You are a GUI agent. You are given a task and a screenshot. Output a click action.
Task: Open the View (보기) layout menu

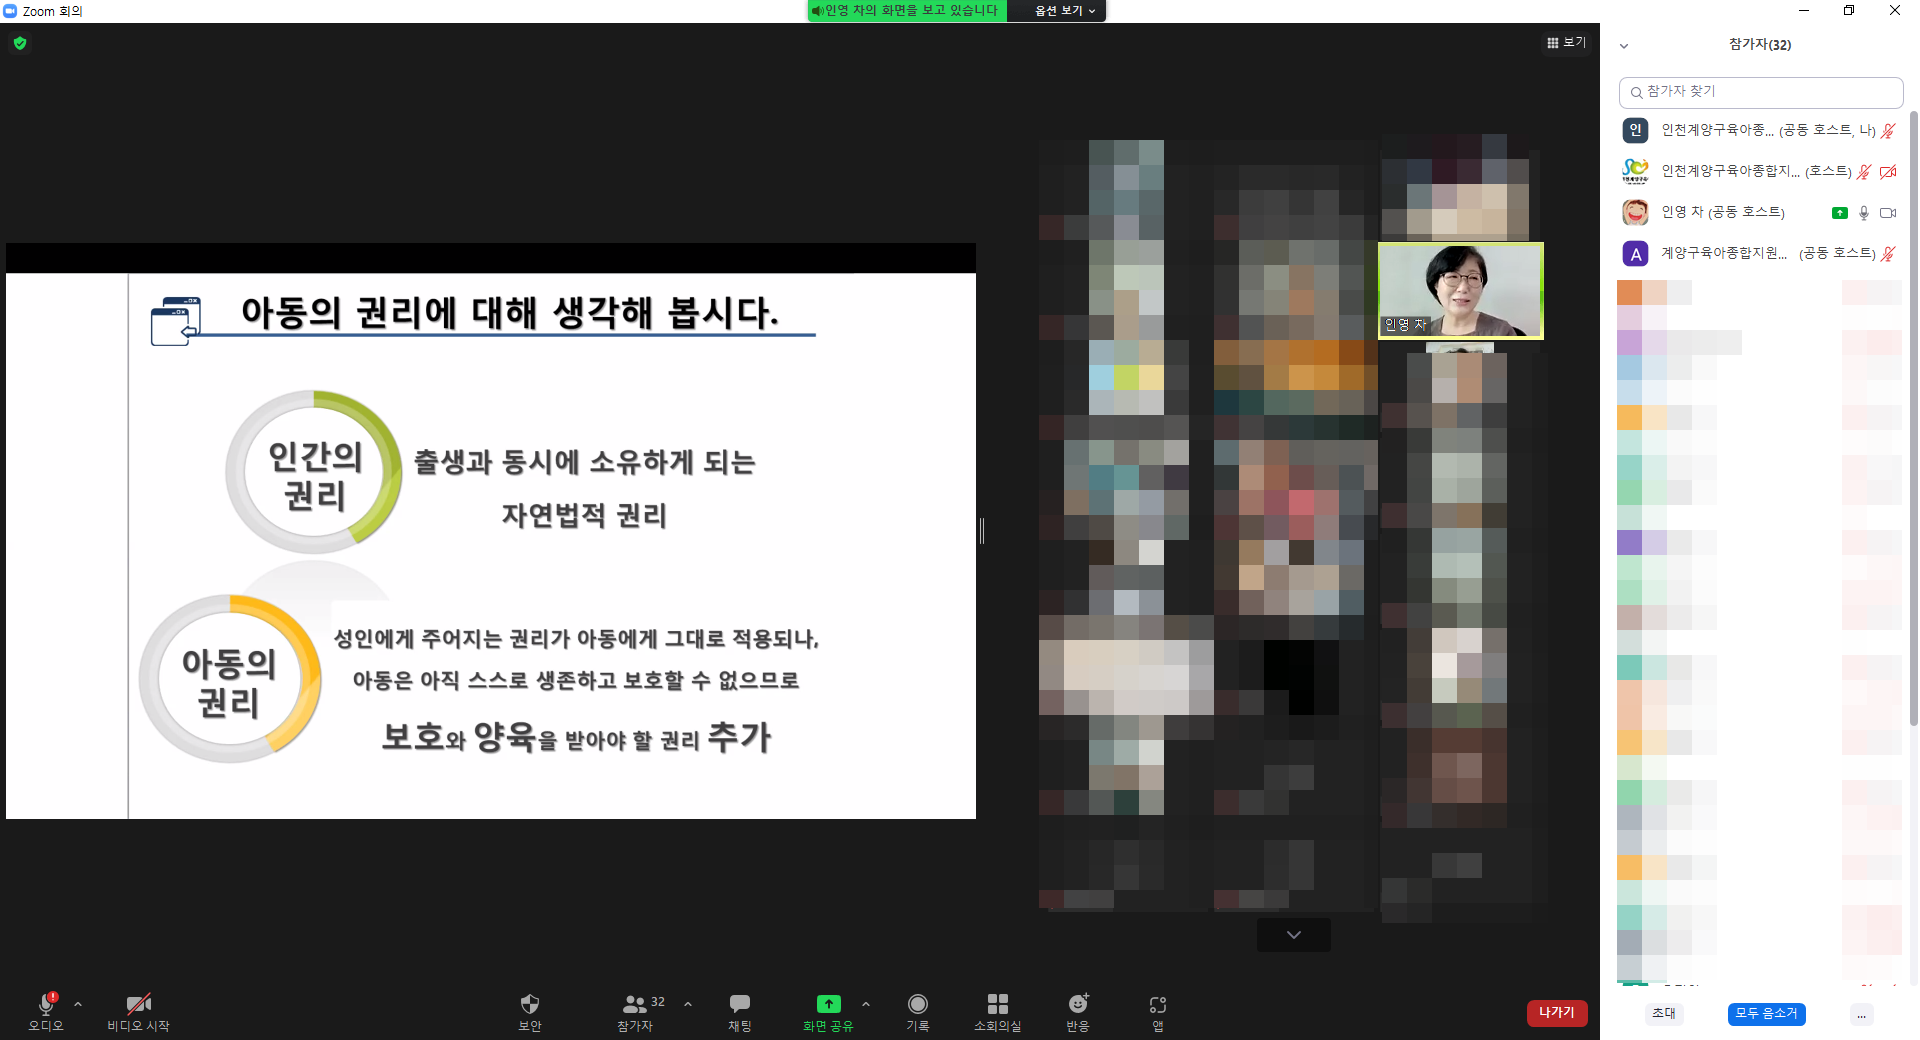1566,43
